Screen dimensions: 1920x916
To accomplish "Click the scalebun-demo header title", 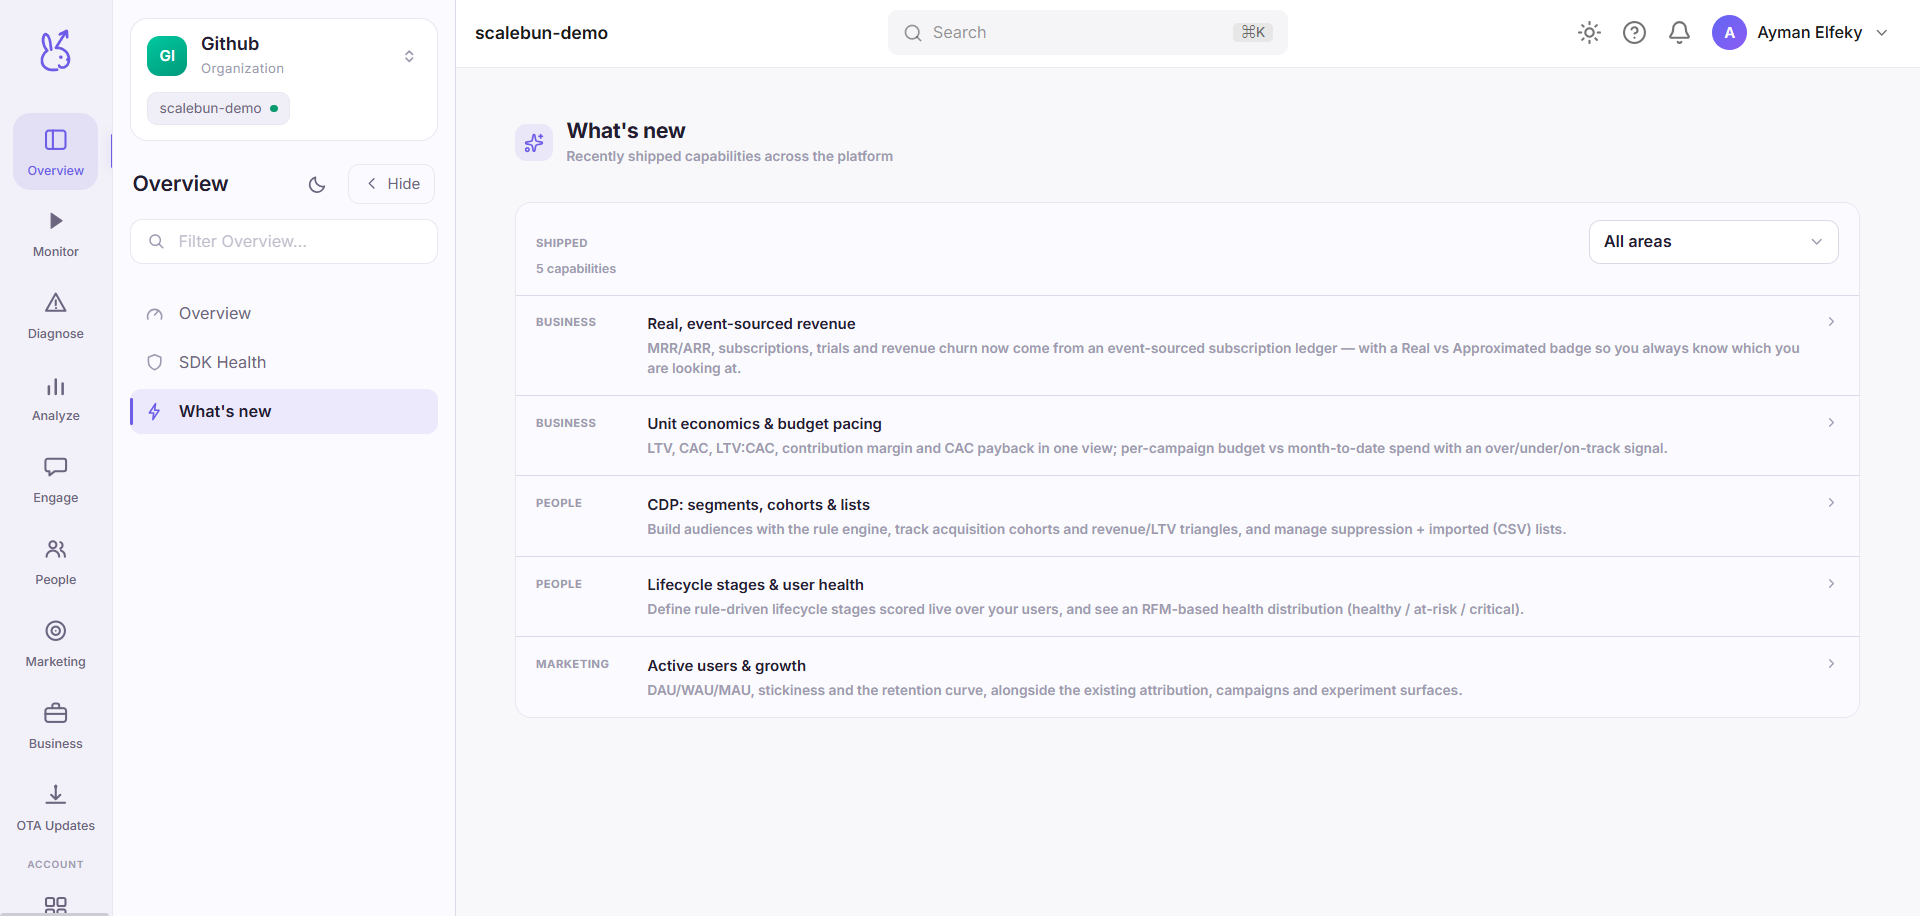I will pyautogui.click(x=541, y=33).
